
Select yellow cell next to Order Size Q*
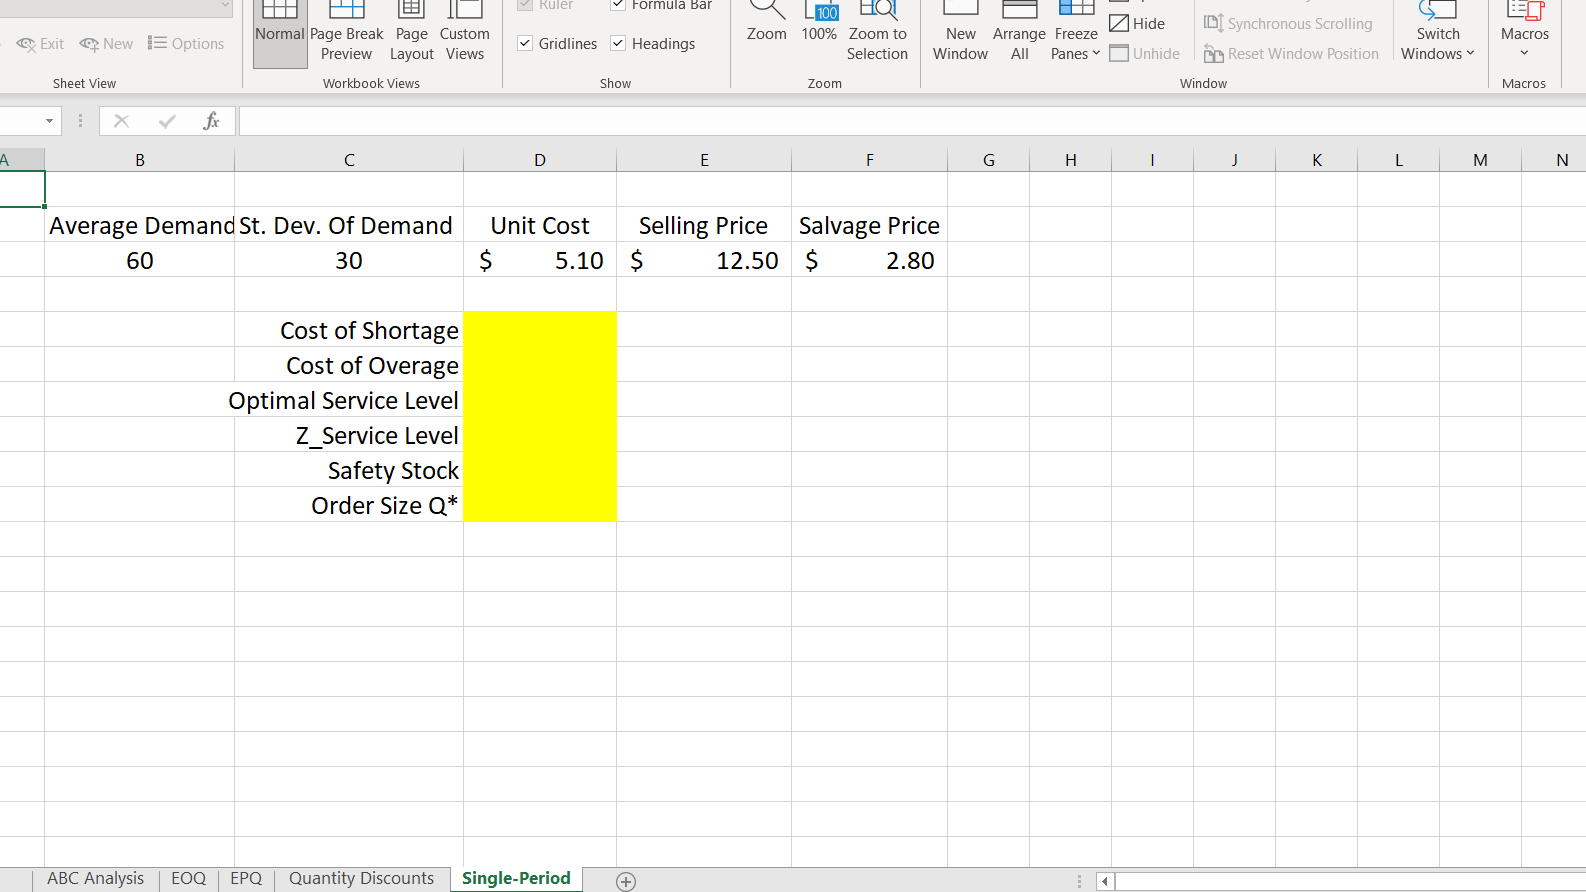540,504
